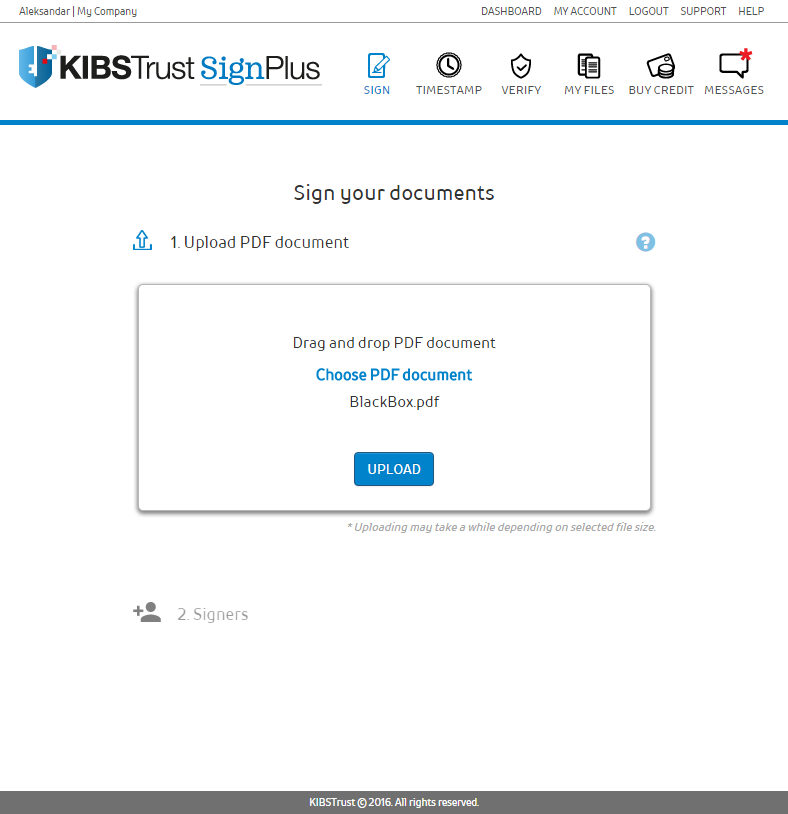This screenshot has width=788, height=814.
Task: Click the KIBSTrust SignPlus logo
Action: (170, 67)
